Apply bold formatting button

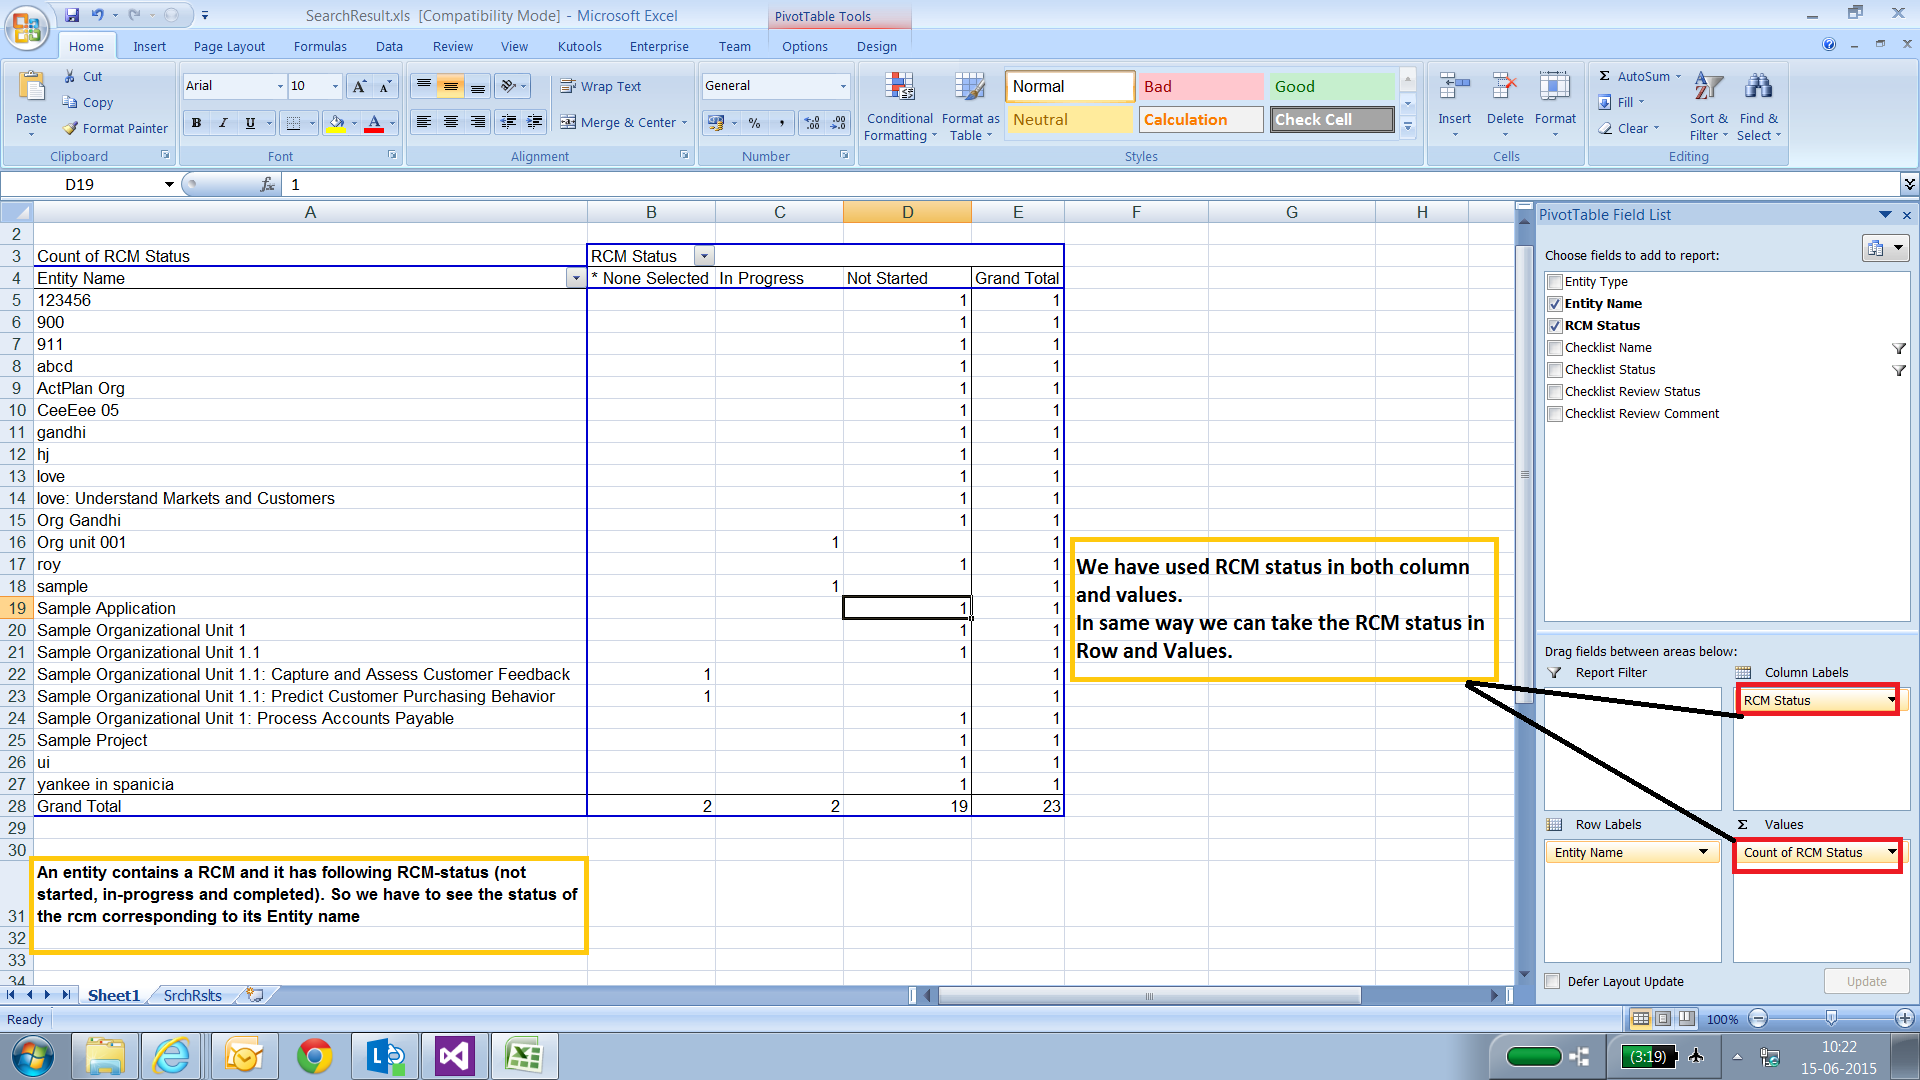point(197,123)
